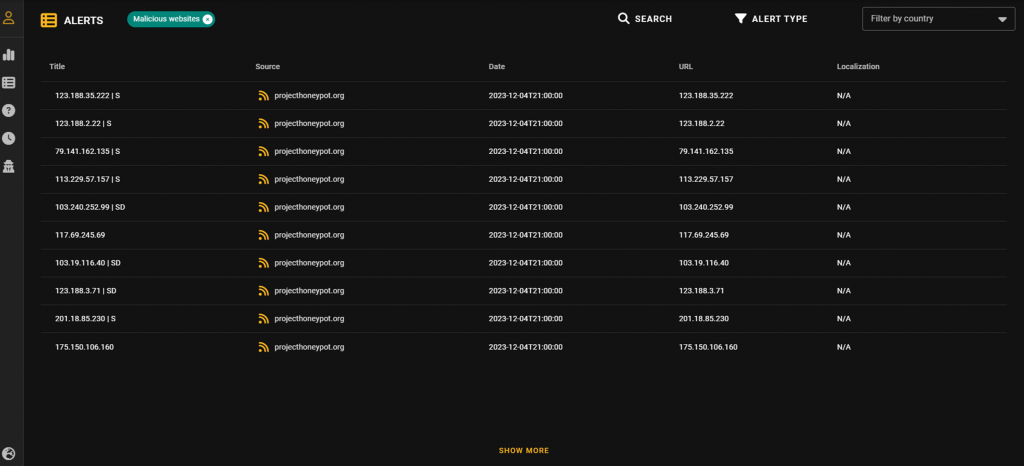This screenshot has width=1024, height=466.
Task: Click the ALERTS list icon in header
Action: pyautogui.click(x=49, y=20)
